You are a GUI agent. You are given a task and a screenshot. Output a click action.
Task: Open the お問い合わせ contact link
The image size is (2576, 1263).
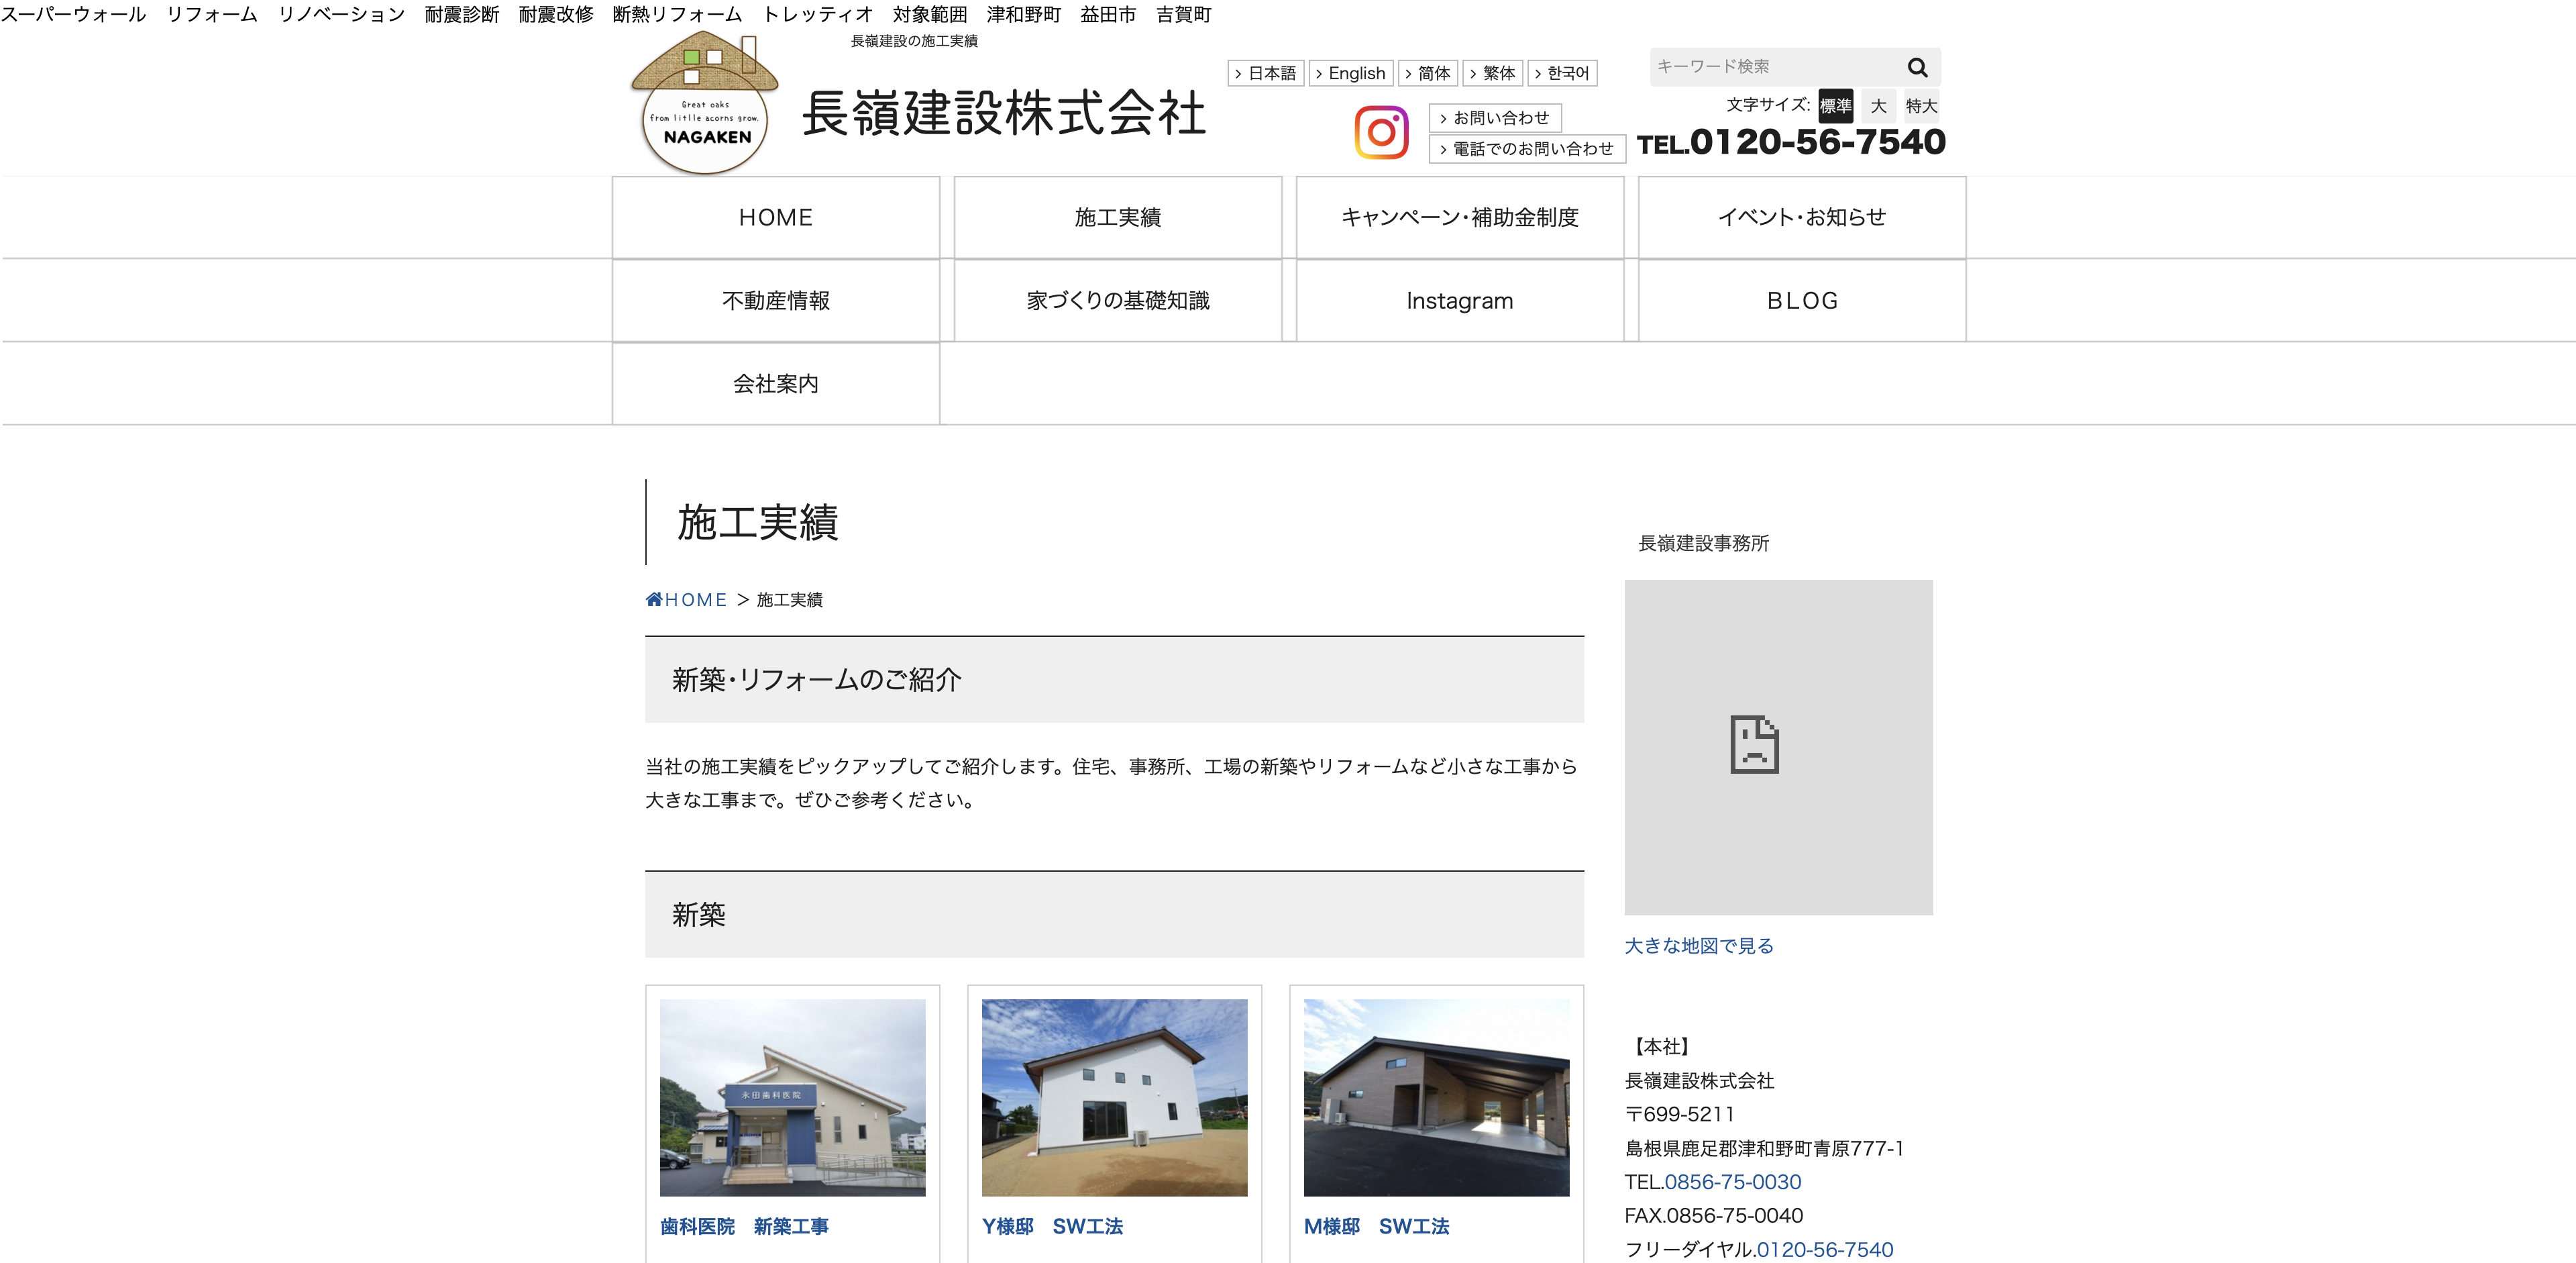pos(1495,118)
